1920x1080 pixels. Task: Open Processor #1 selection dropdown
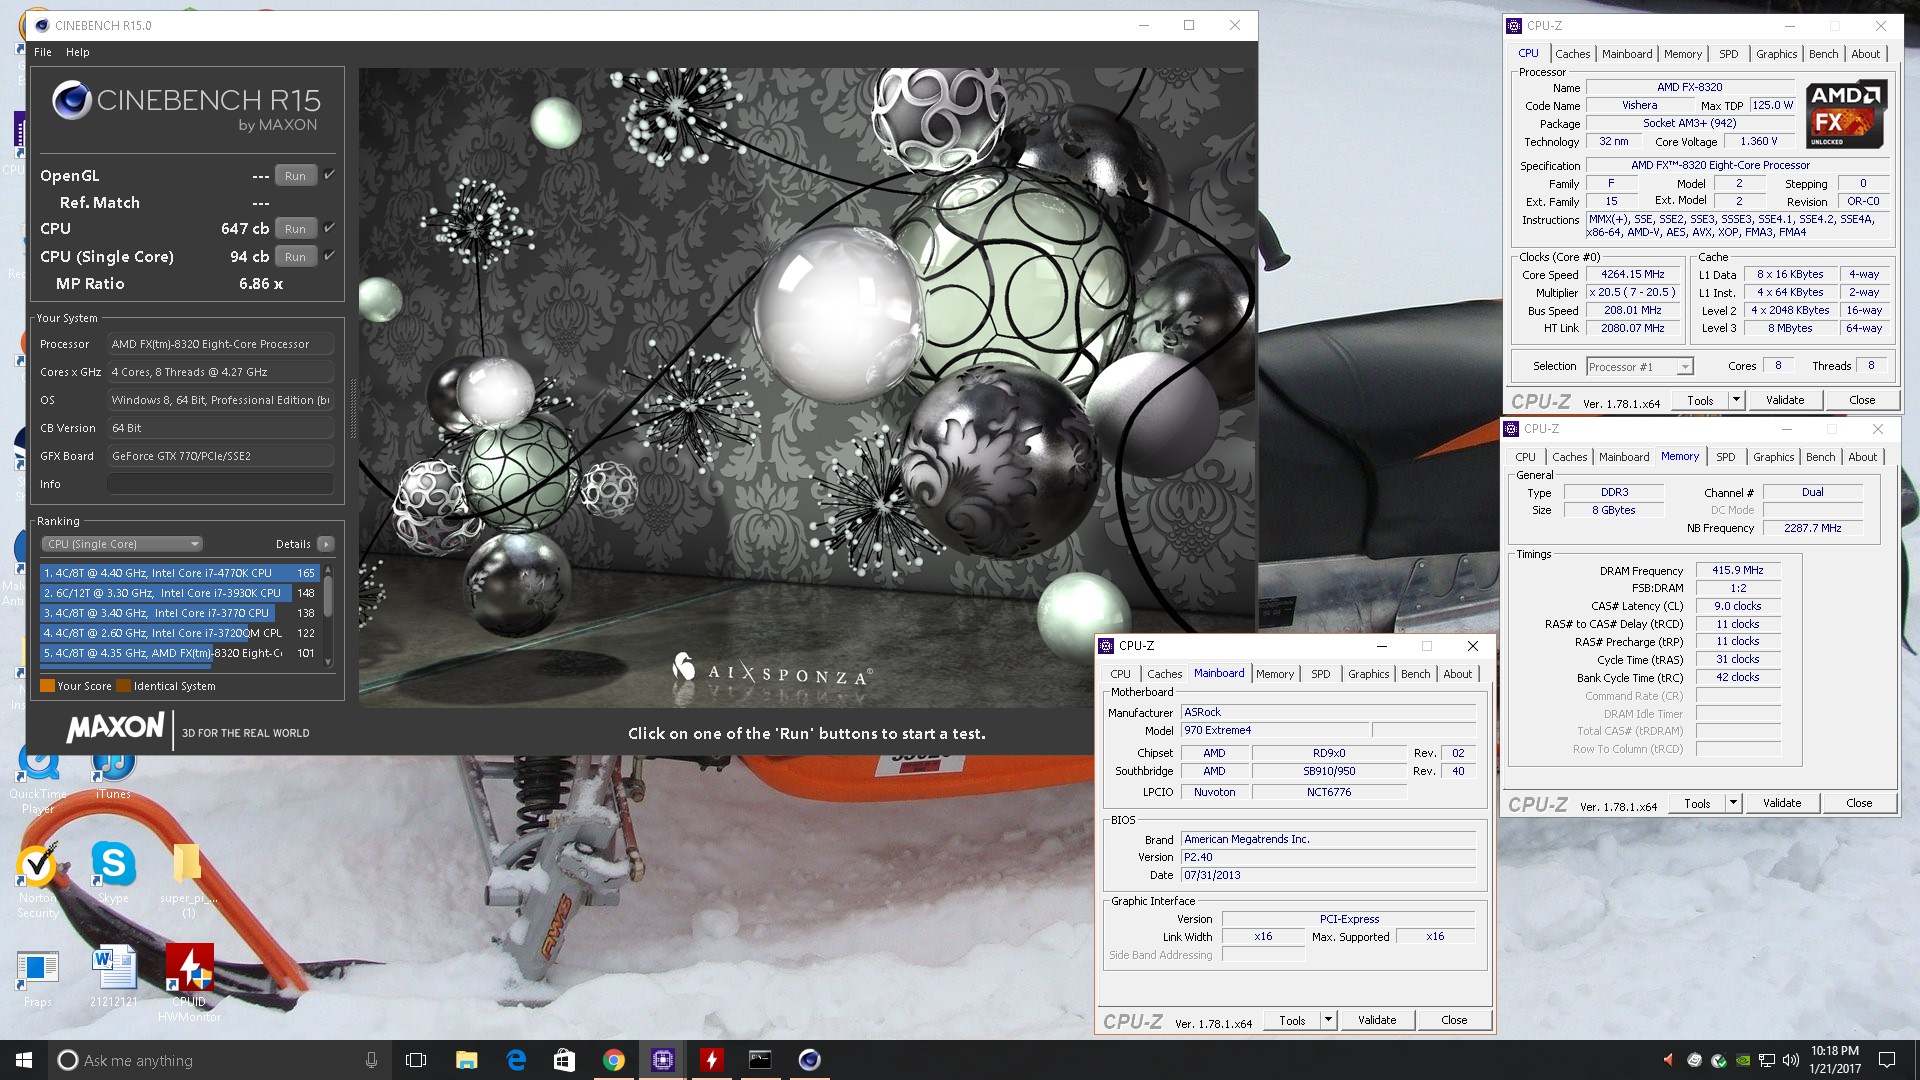1639,367
